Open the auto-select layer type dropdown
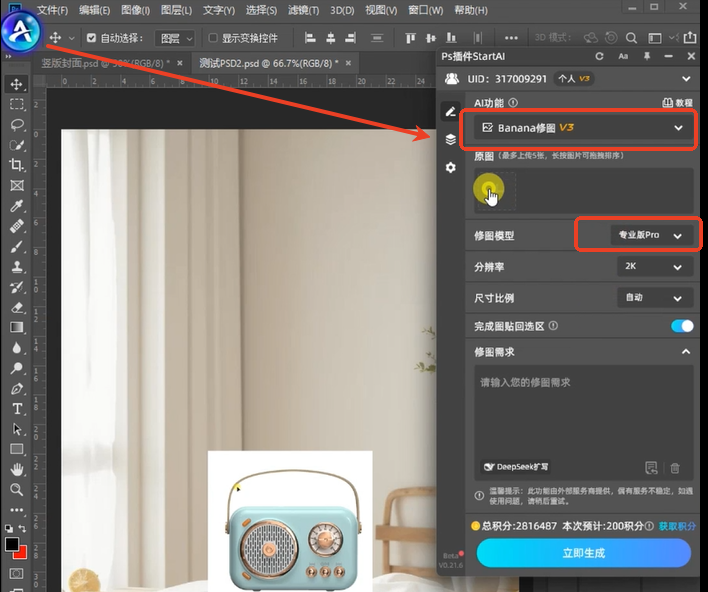The image size is (708, 592). (174, 38)
